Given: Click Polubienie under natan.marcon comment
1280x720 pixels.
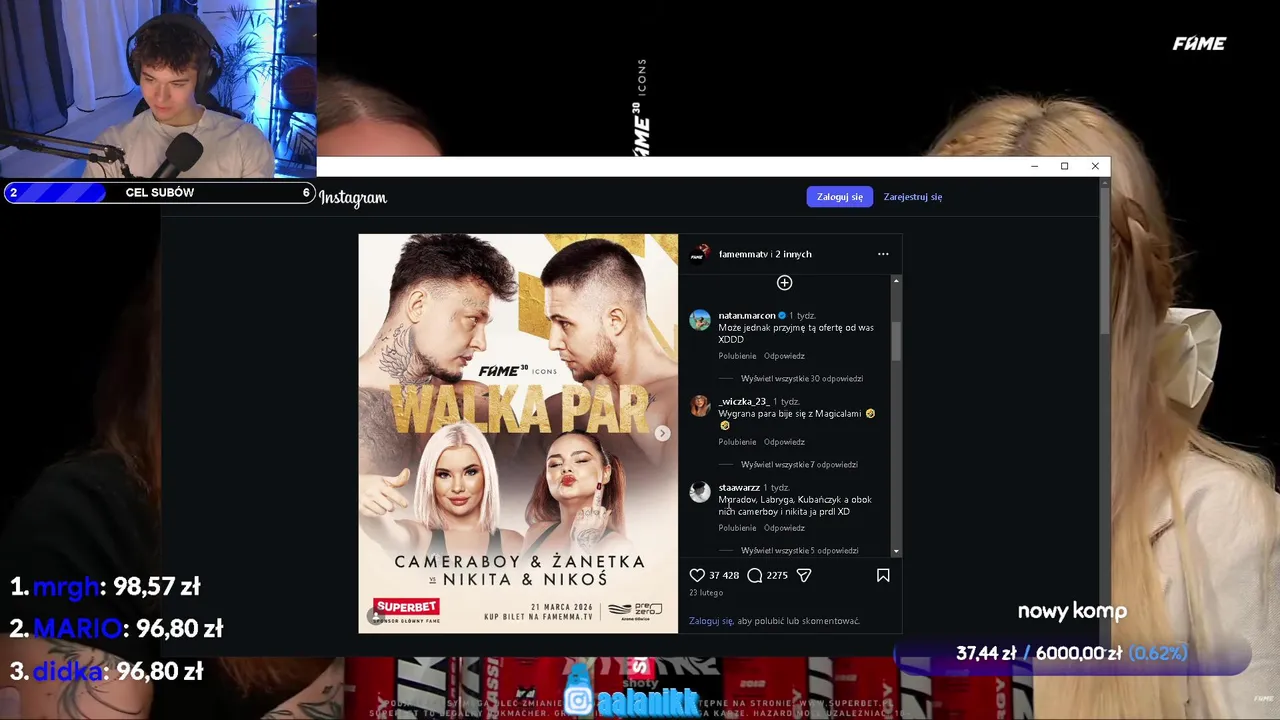Looking at the screenshot, I should click(737, 356).
